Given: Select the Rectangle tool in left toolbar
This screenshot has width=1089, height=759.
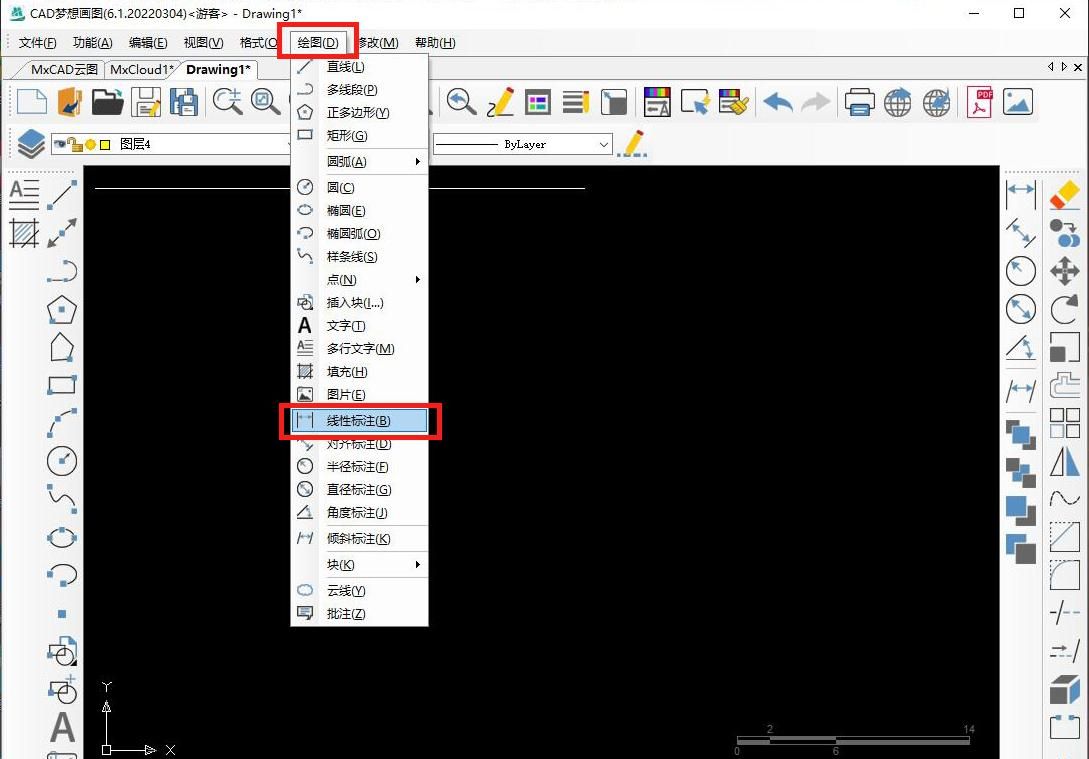Looking at the screenshot, I should pyautogui.click(x=61, y=383).
